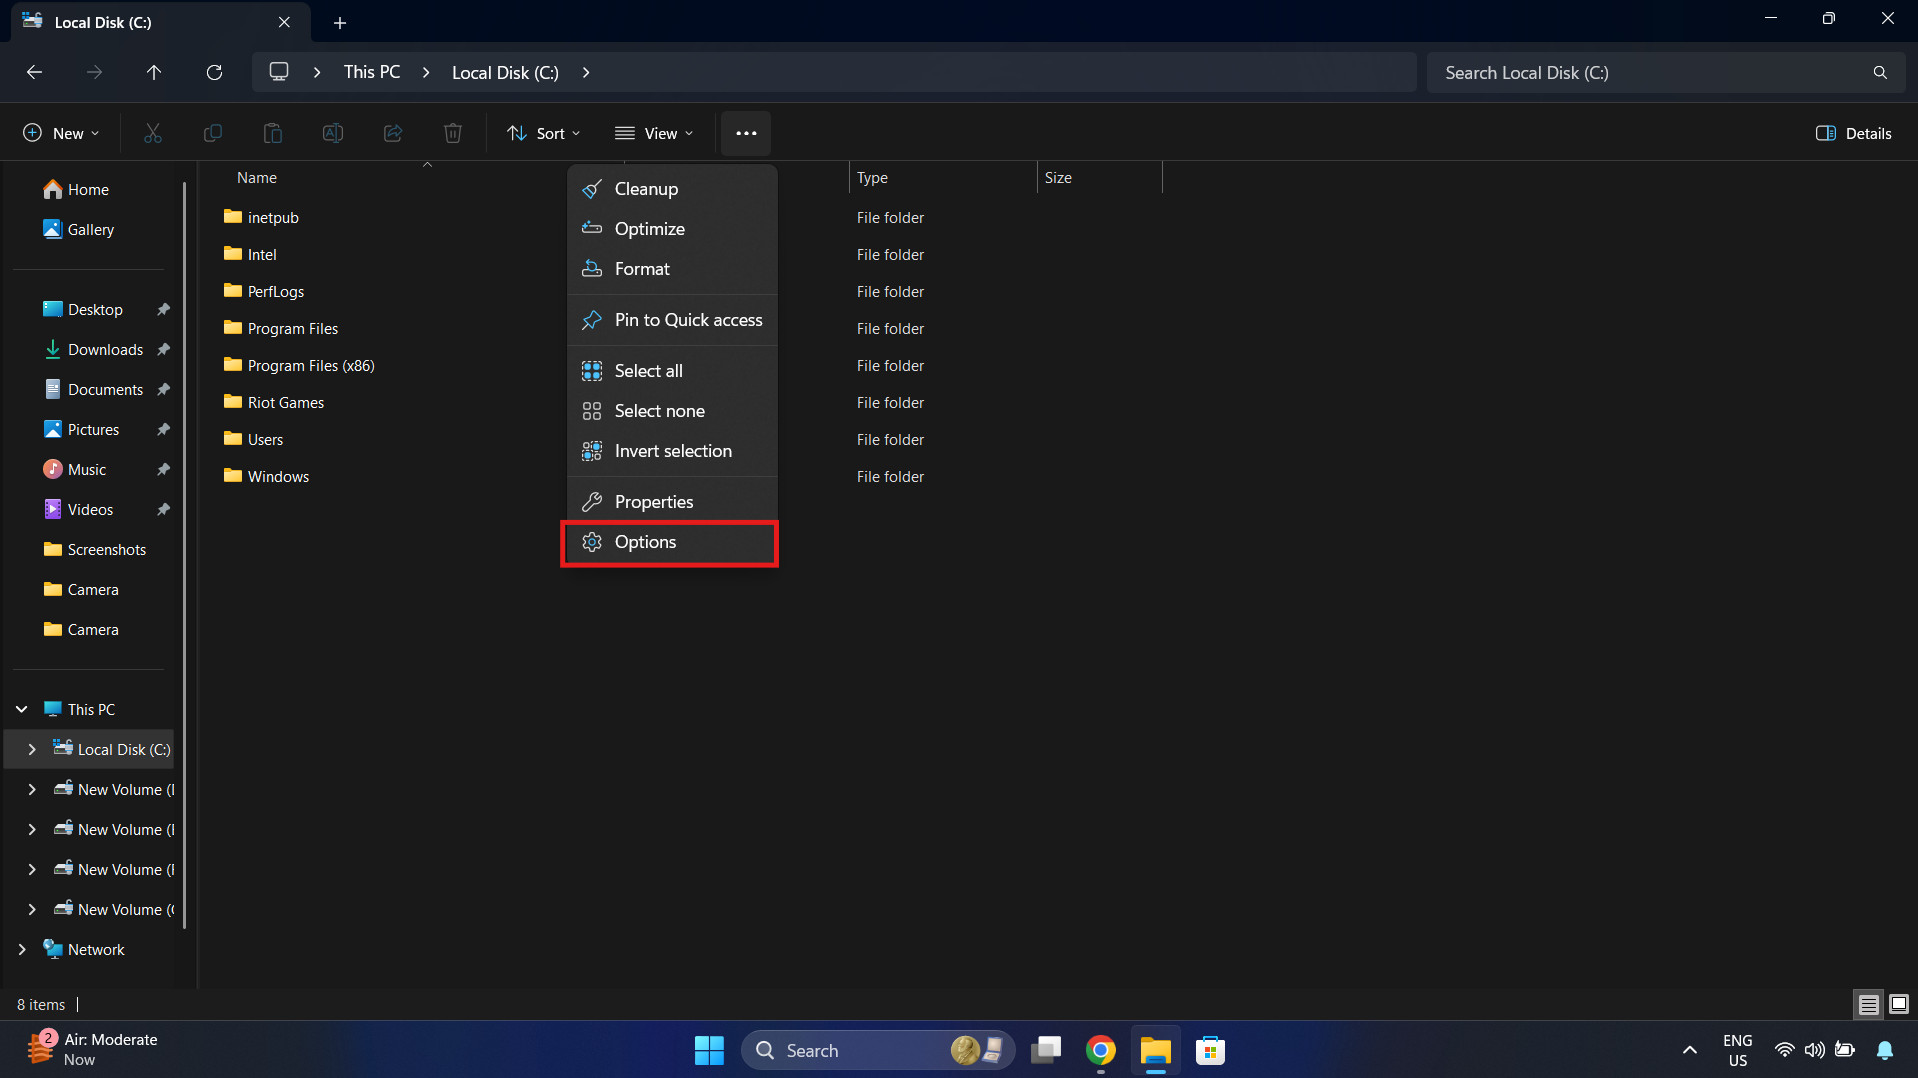Switch to details view using status bar toggle

(1868, 1004)
